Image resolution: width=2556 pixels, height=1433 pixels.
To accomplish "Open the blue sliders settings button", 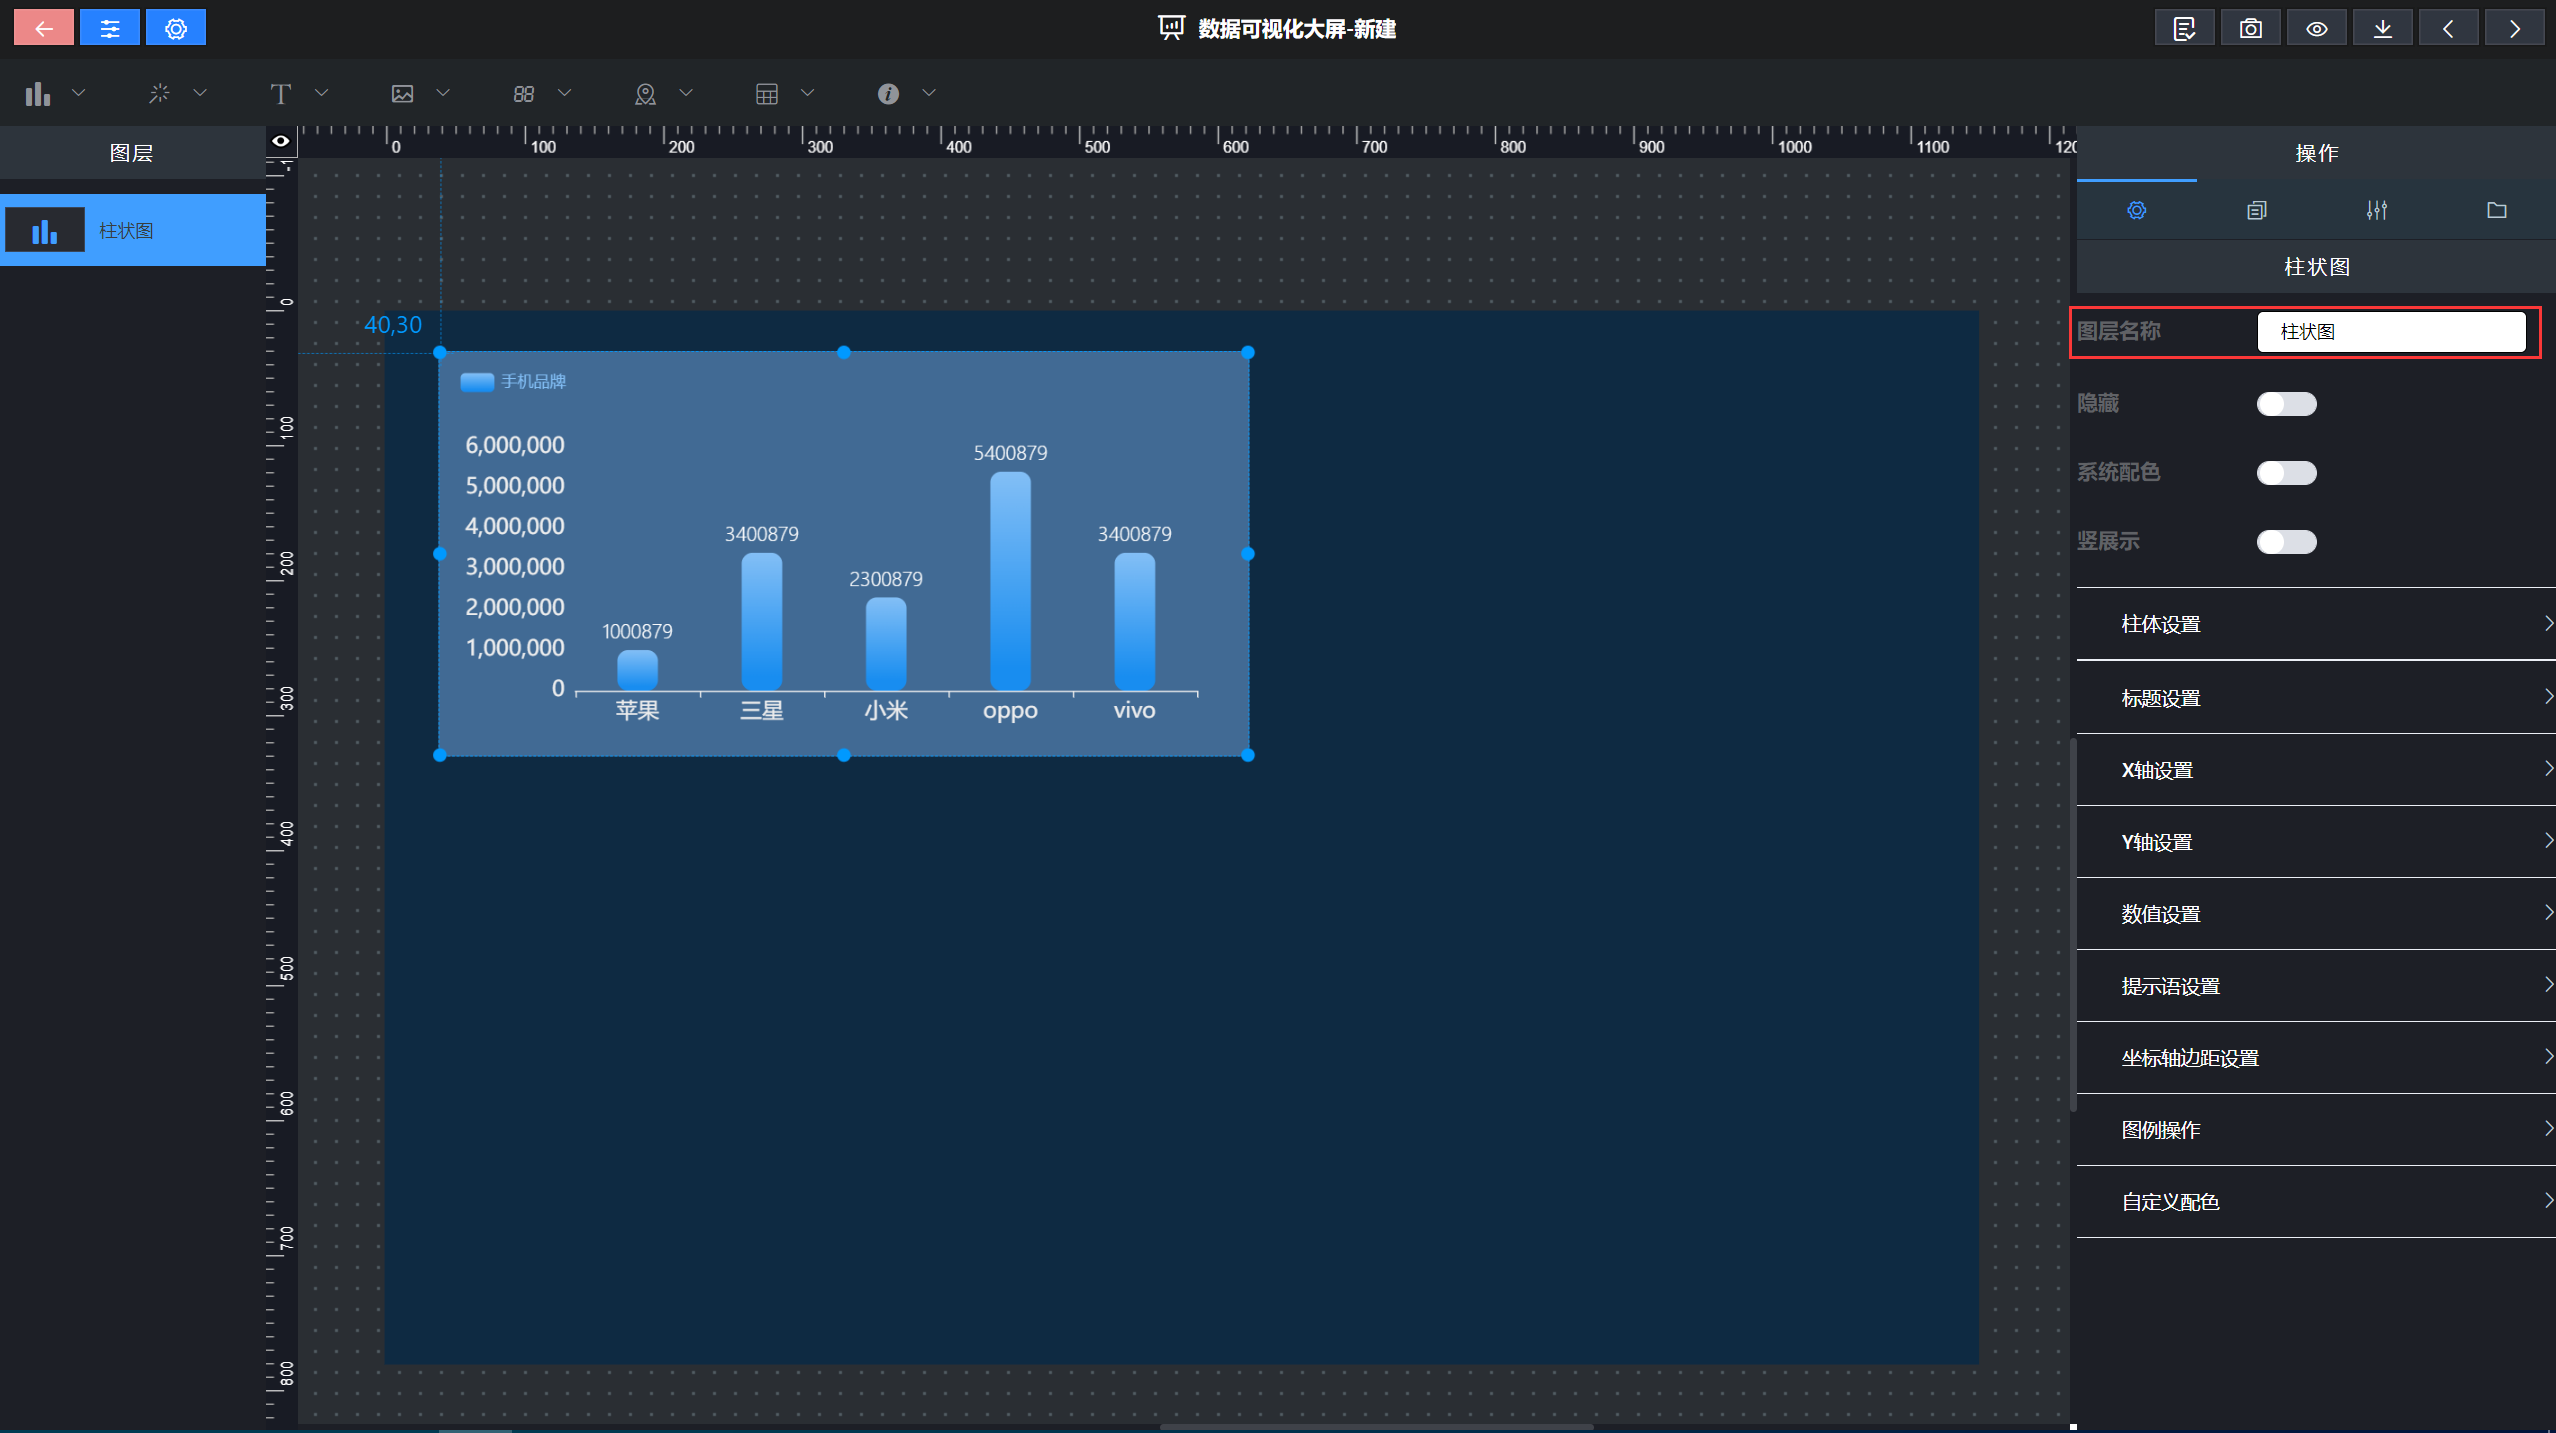I will 110,28.
